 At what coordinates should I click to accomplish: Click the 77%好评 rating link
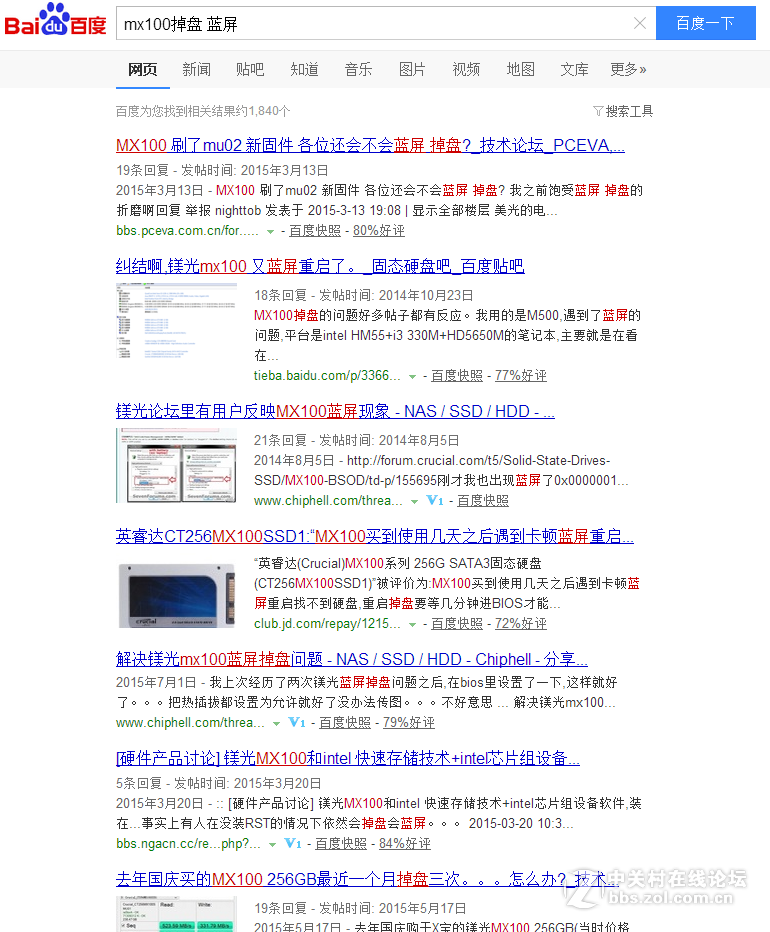[521, 376]
